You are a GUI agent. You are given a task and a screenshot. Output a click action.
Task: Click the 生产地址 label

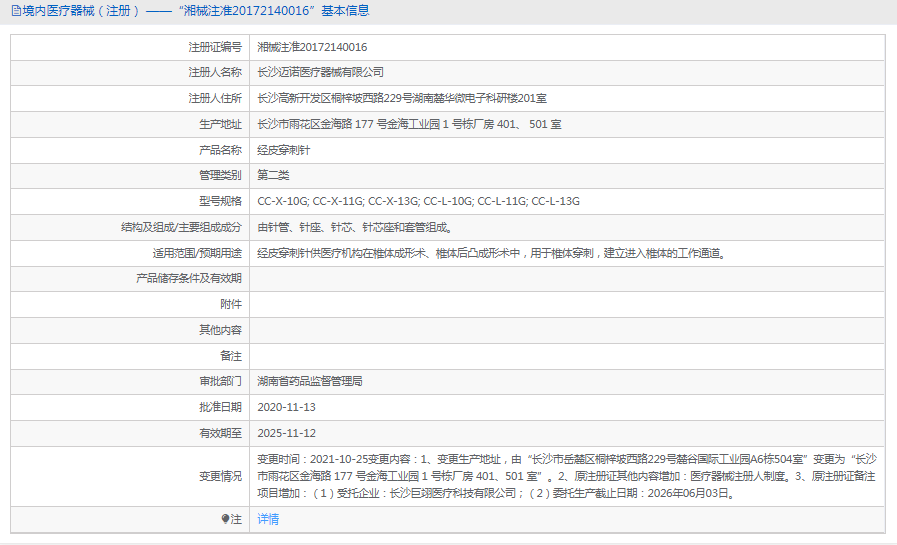tap(220, 124)
